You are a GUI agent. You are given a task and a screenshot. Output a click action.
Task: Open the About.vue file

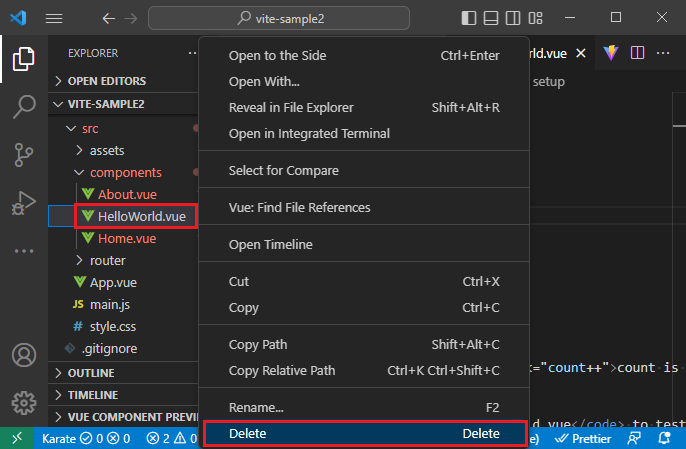tap(127, 194)
